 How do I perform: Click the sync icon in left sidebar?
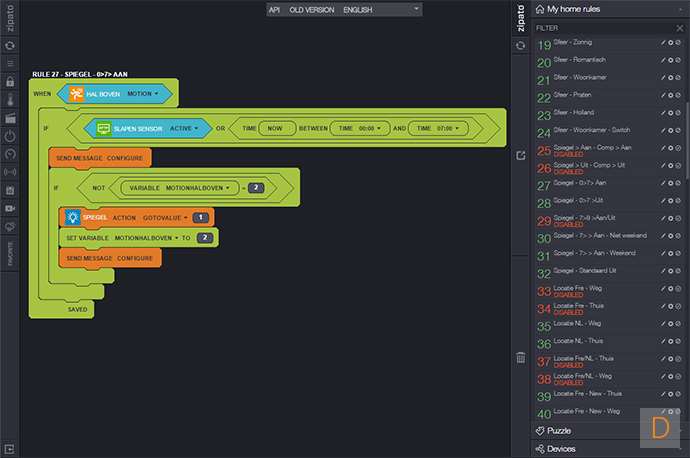[x=10, y=46]
